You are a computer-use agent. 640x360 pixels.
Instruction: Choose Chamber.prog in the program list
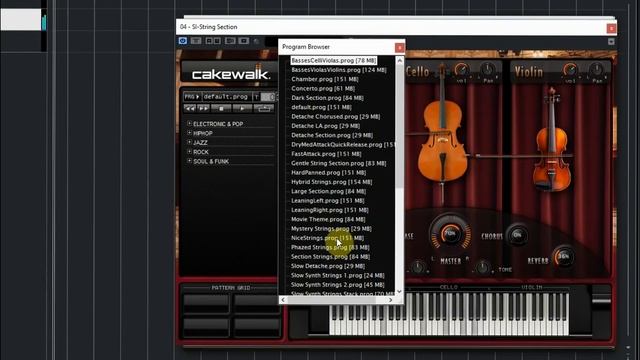[325, 79]
